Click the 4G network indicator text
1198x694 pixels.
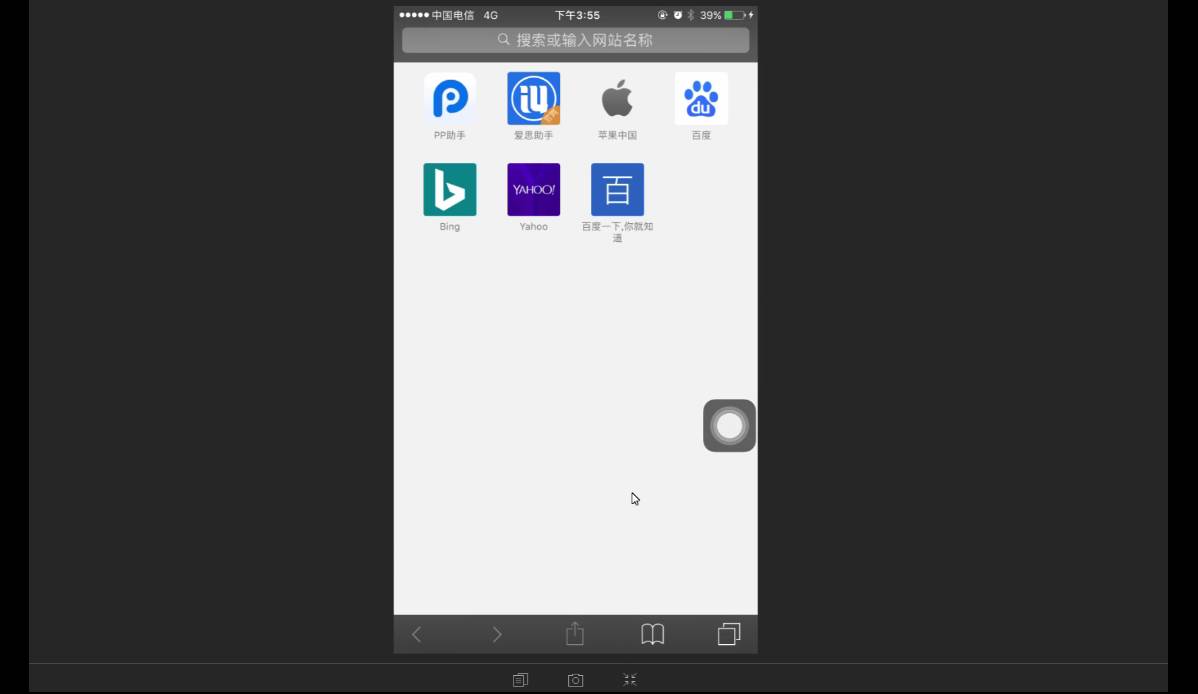(491, 15)
